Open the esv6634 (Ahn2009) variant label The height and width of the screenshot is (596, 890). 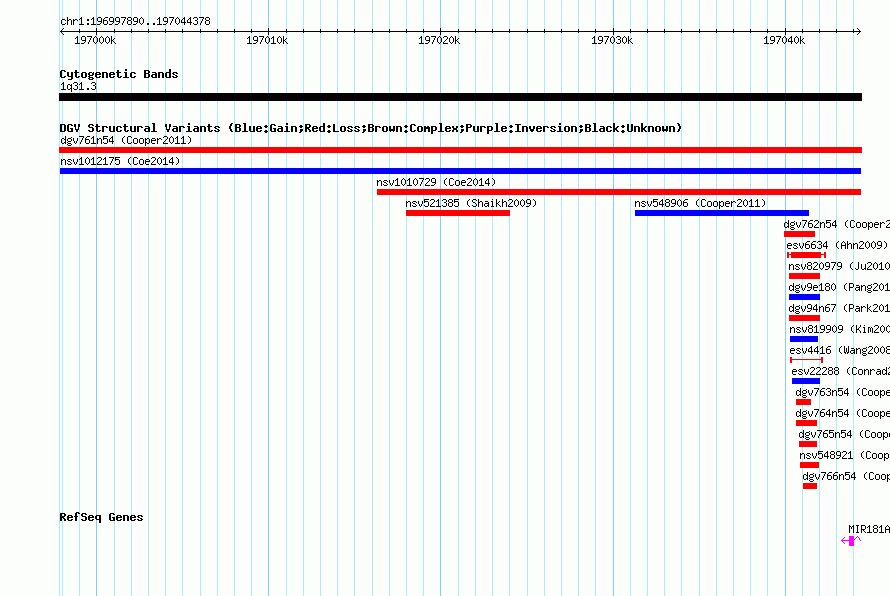point(837,245)
